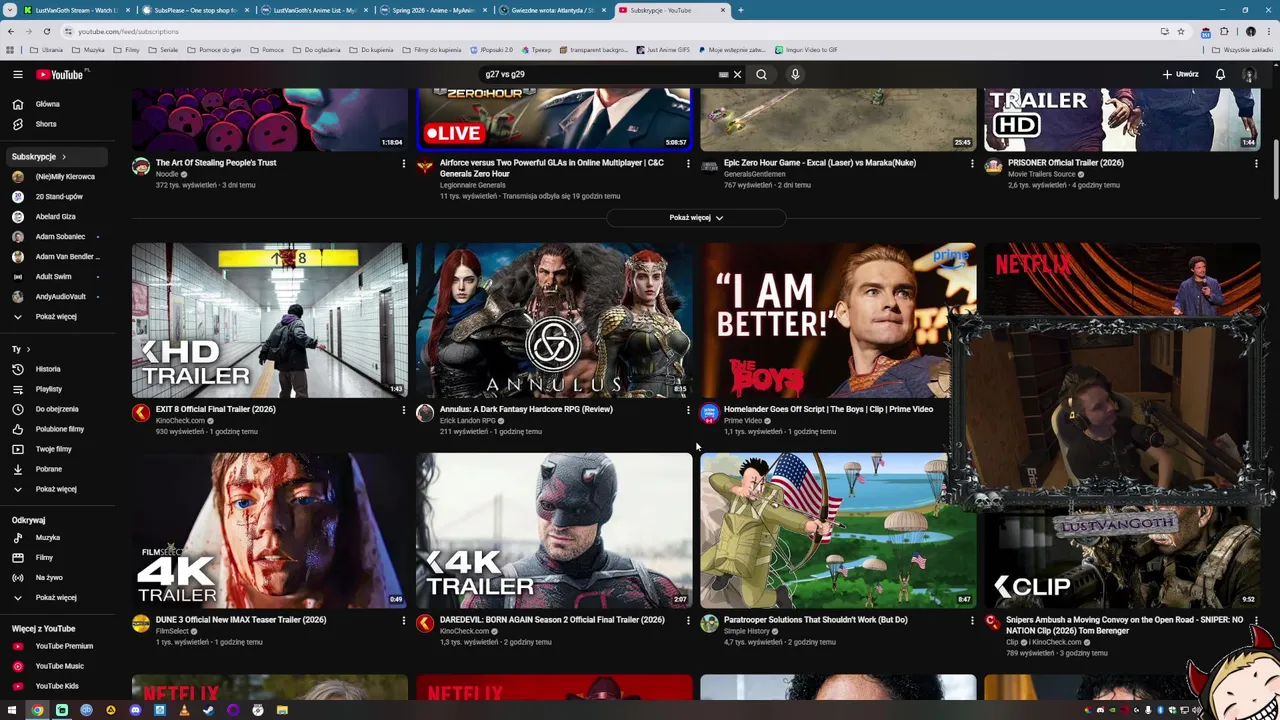This screenshot has height=720, width=1280.
Task: Open (Nie)Miły Kierowca channel subscription
Action: pos(56,177)
